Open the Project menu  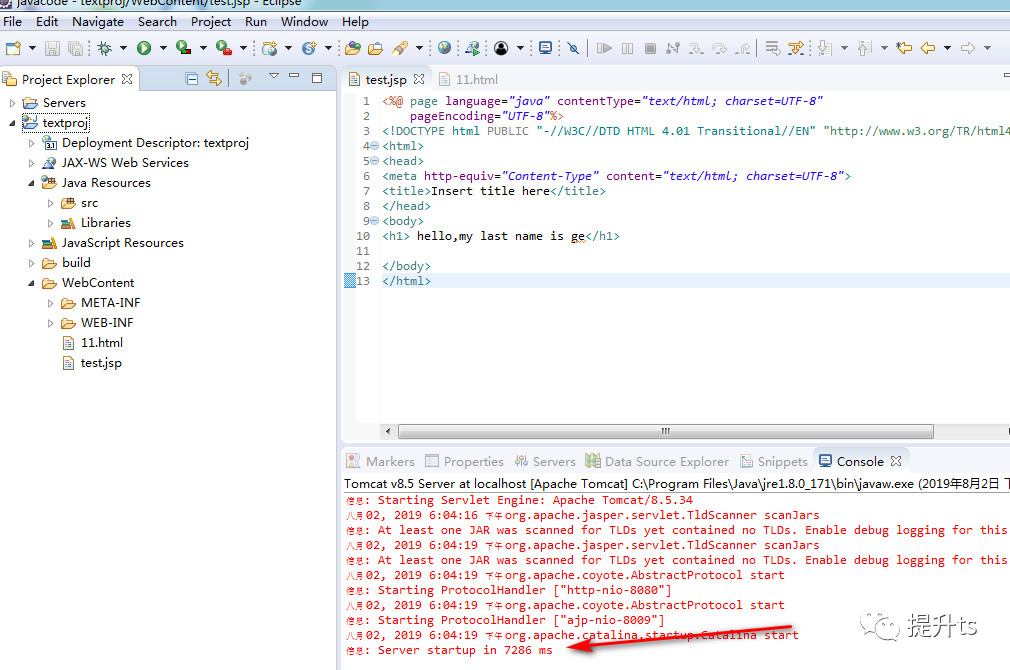211,21
